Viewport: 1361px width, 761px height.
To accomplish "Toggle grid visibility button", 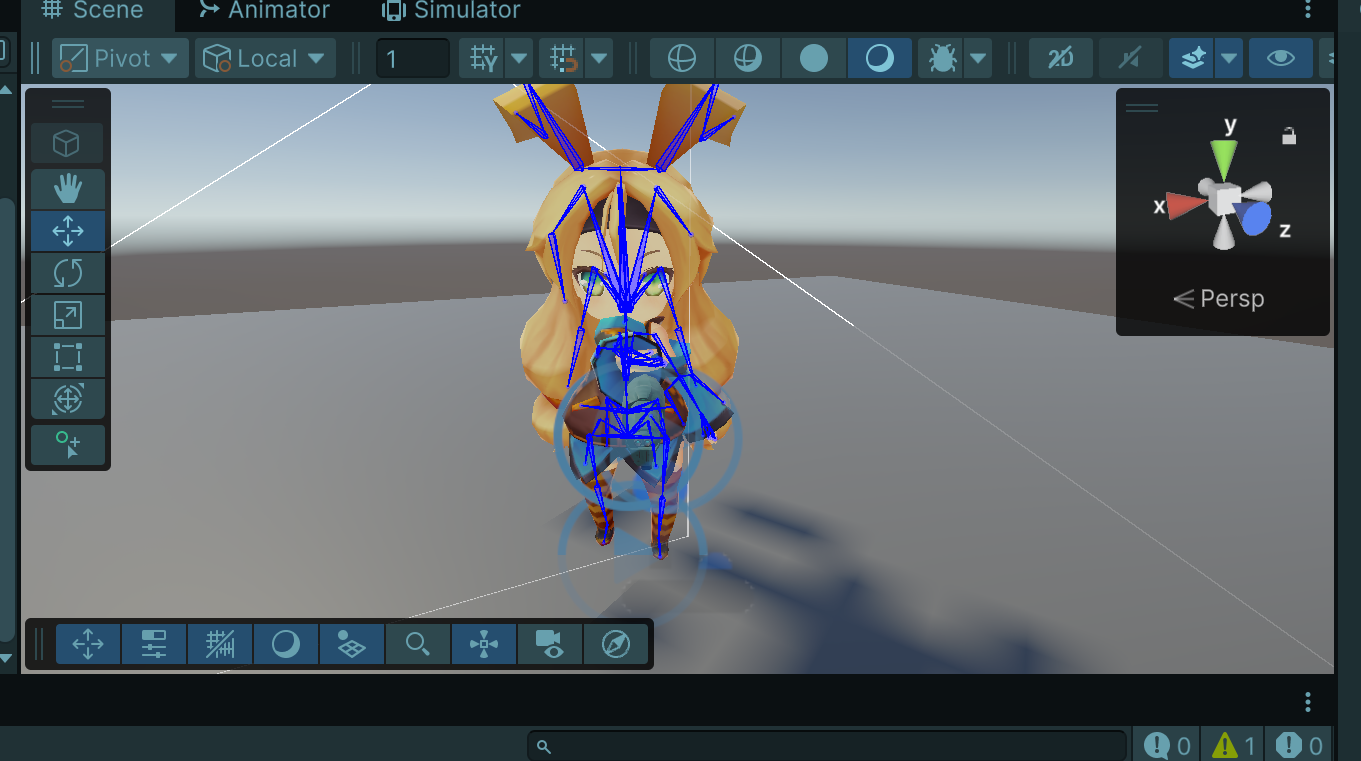I will point(483,59).
